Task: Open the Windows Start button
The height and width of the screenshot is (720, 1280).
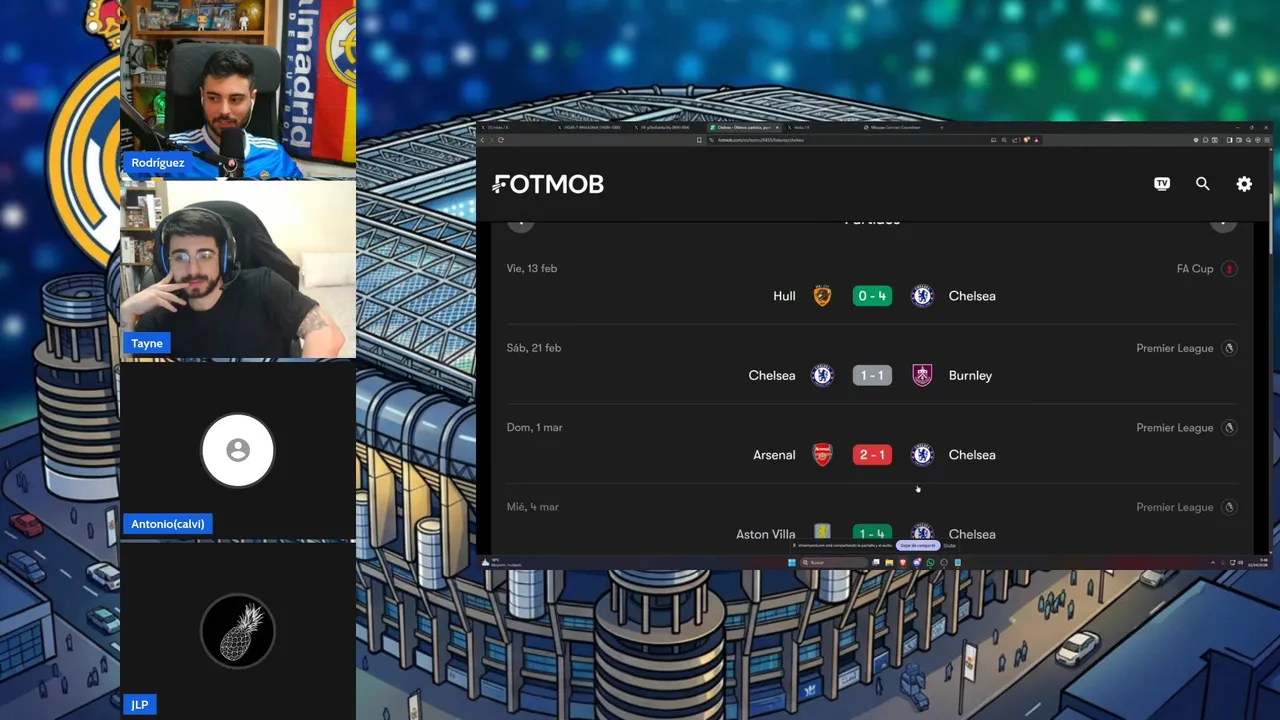Action: [x=791, y=563]
